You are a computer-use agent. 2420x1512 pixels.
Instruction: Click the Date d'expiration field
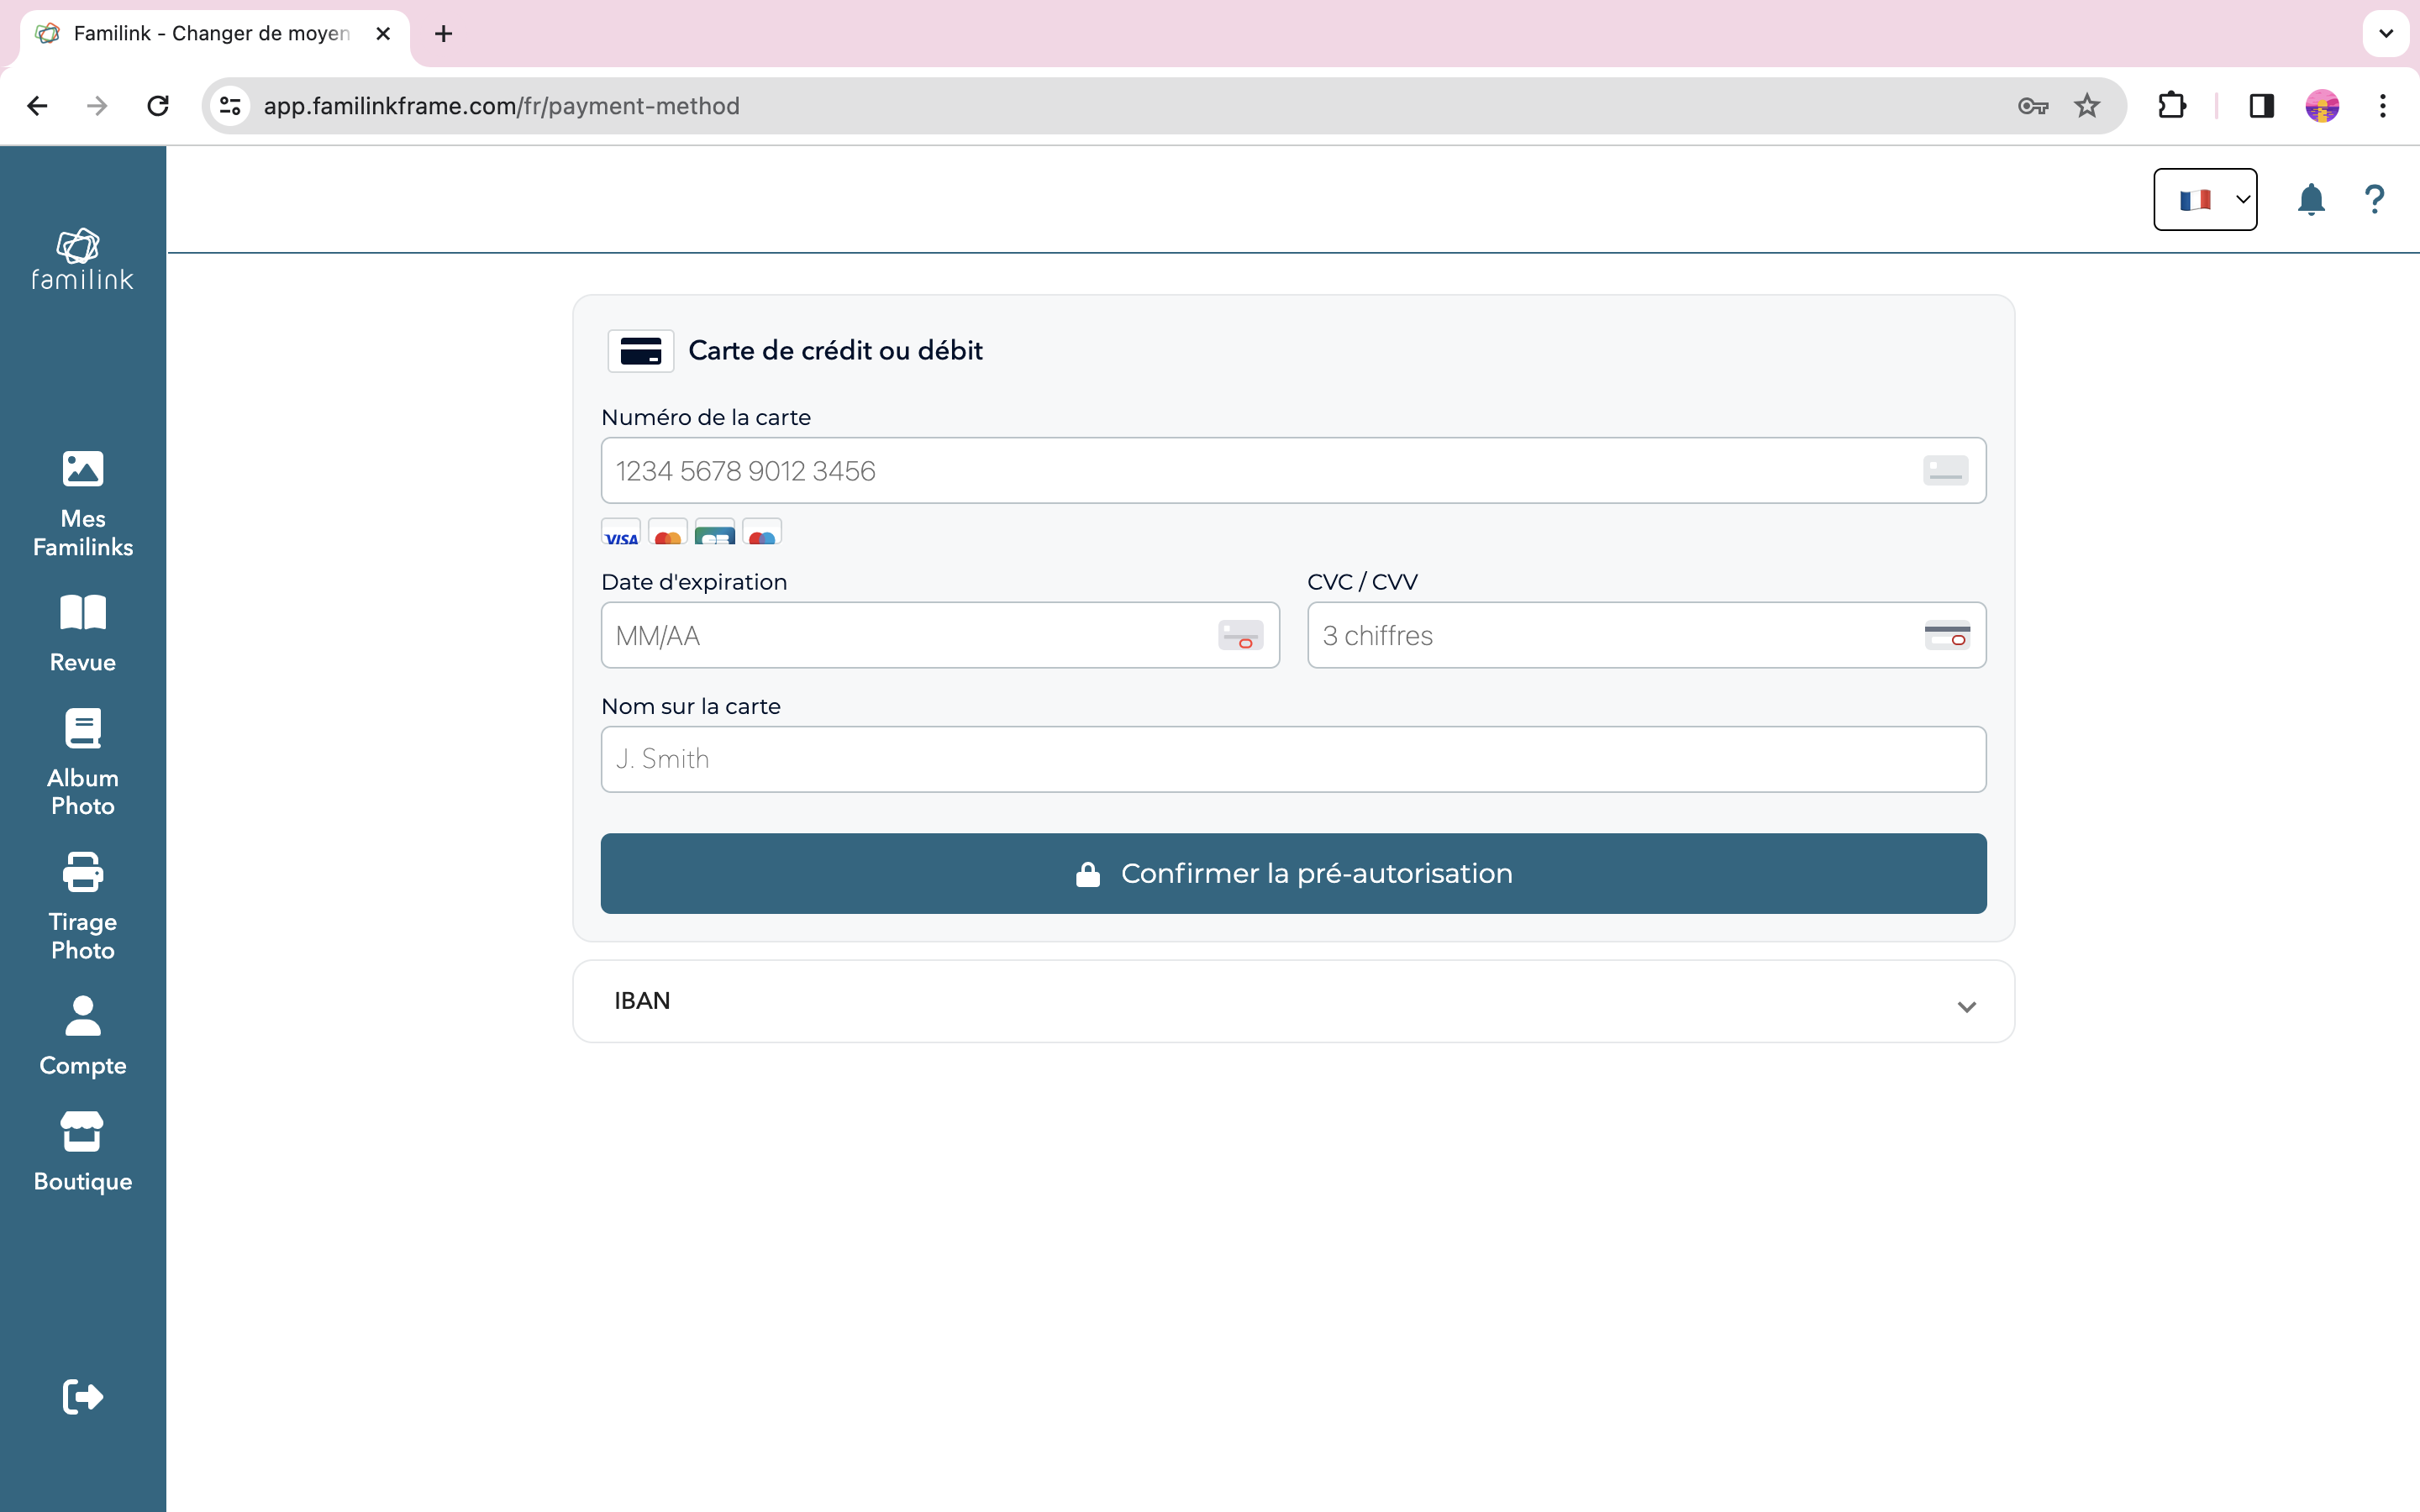click(910, 636)
